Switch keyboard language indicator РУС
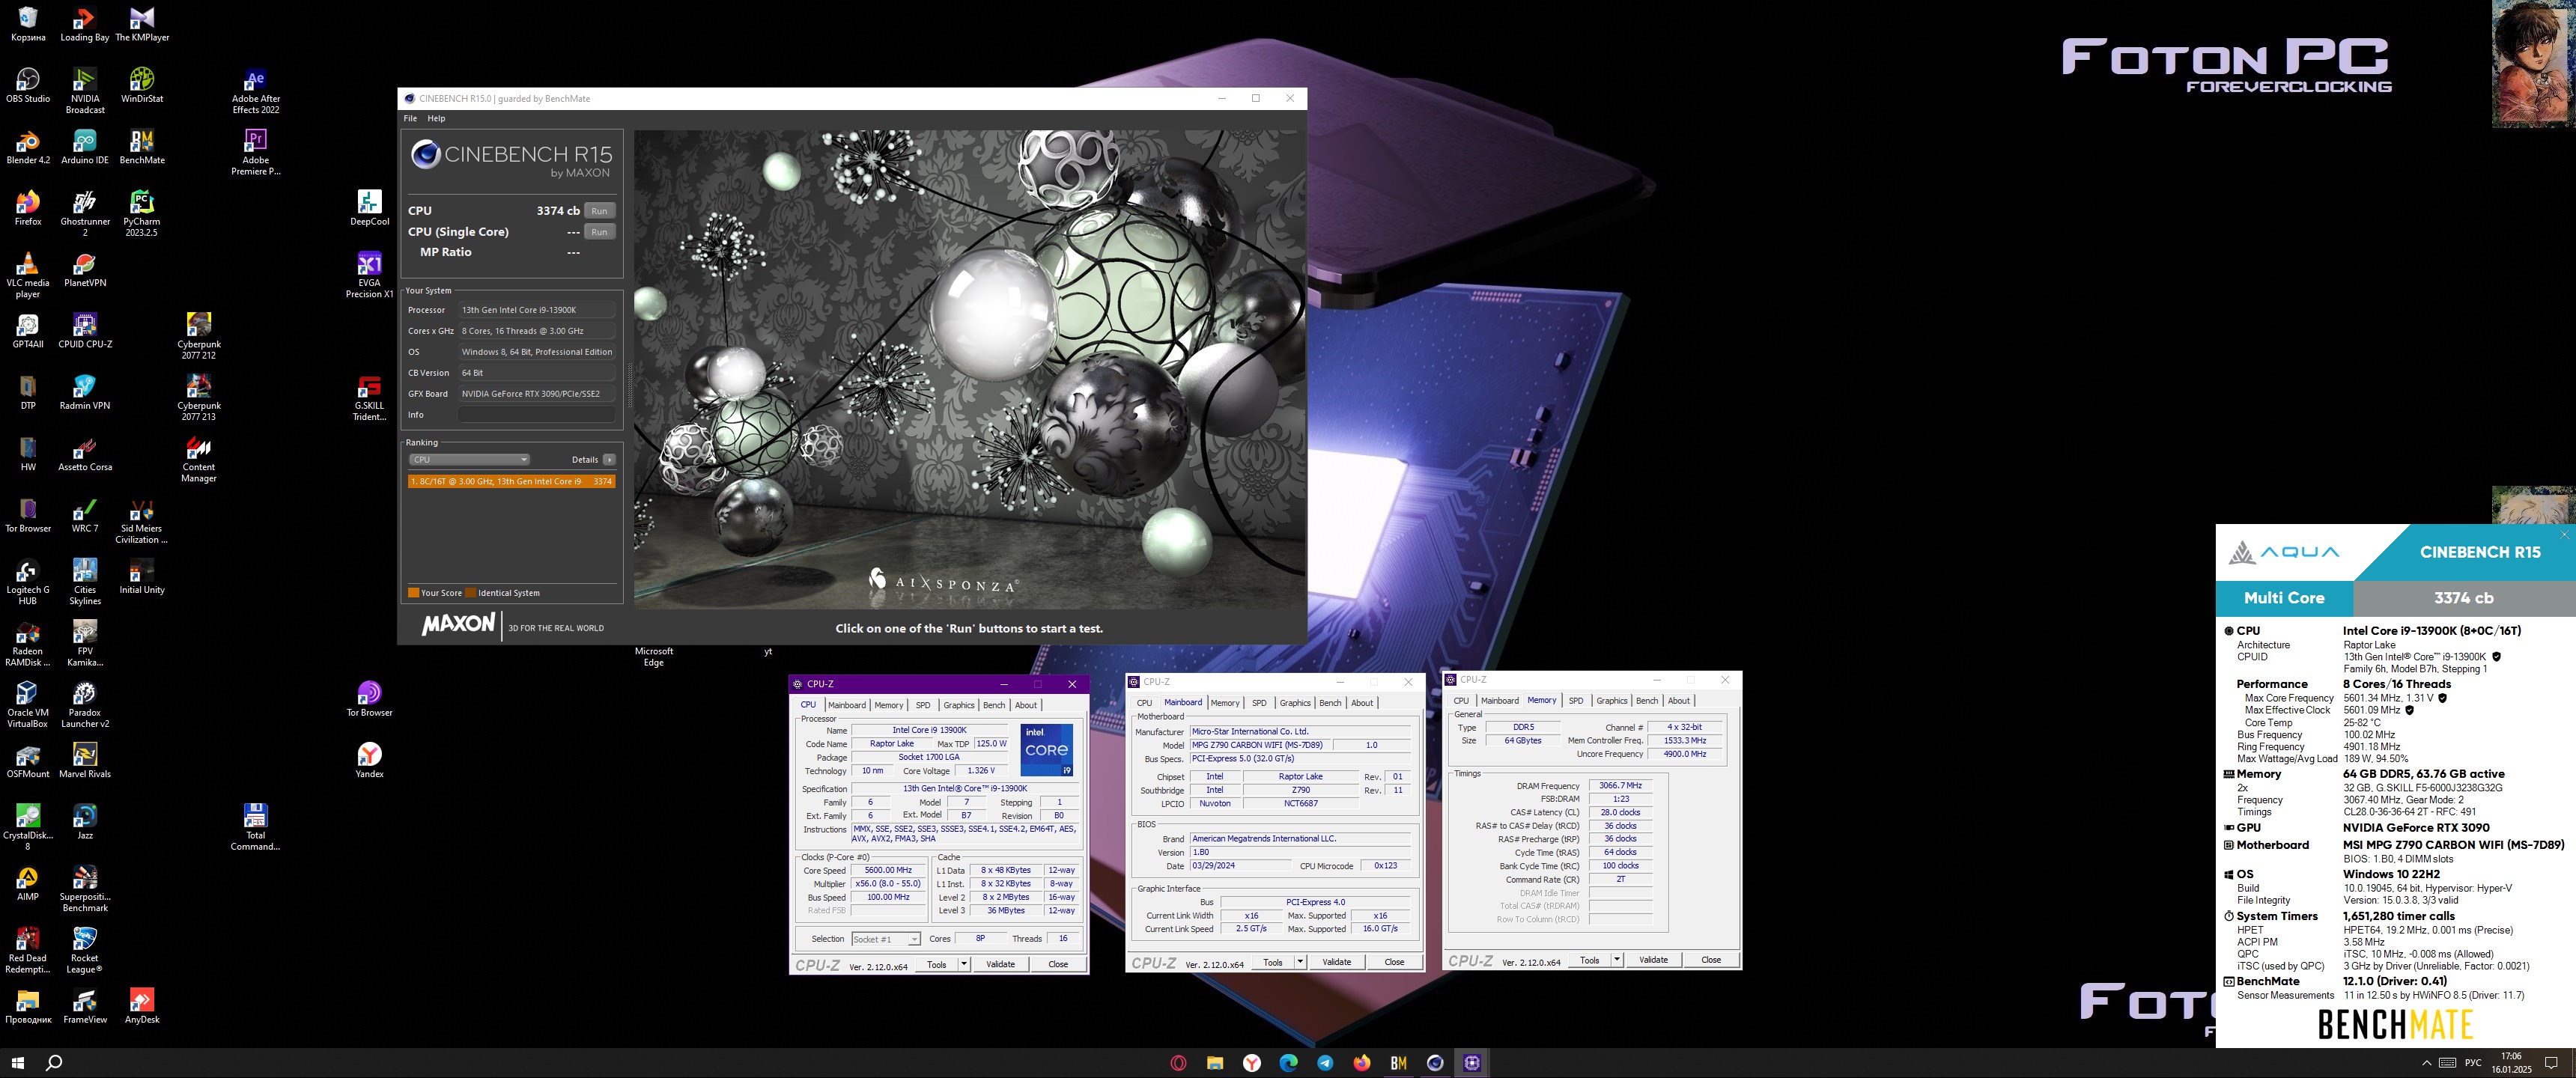Screen dimensions: 2576x1078 (2473, 1063)
